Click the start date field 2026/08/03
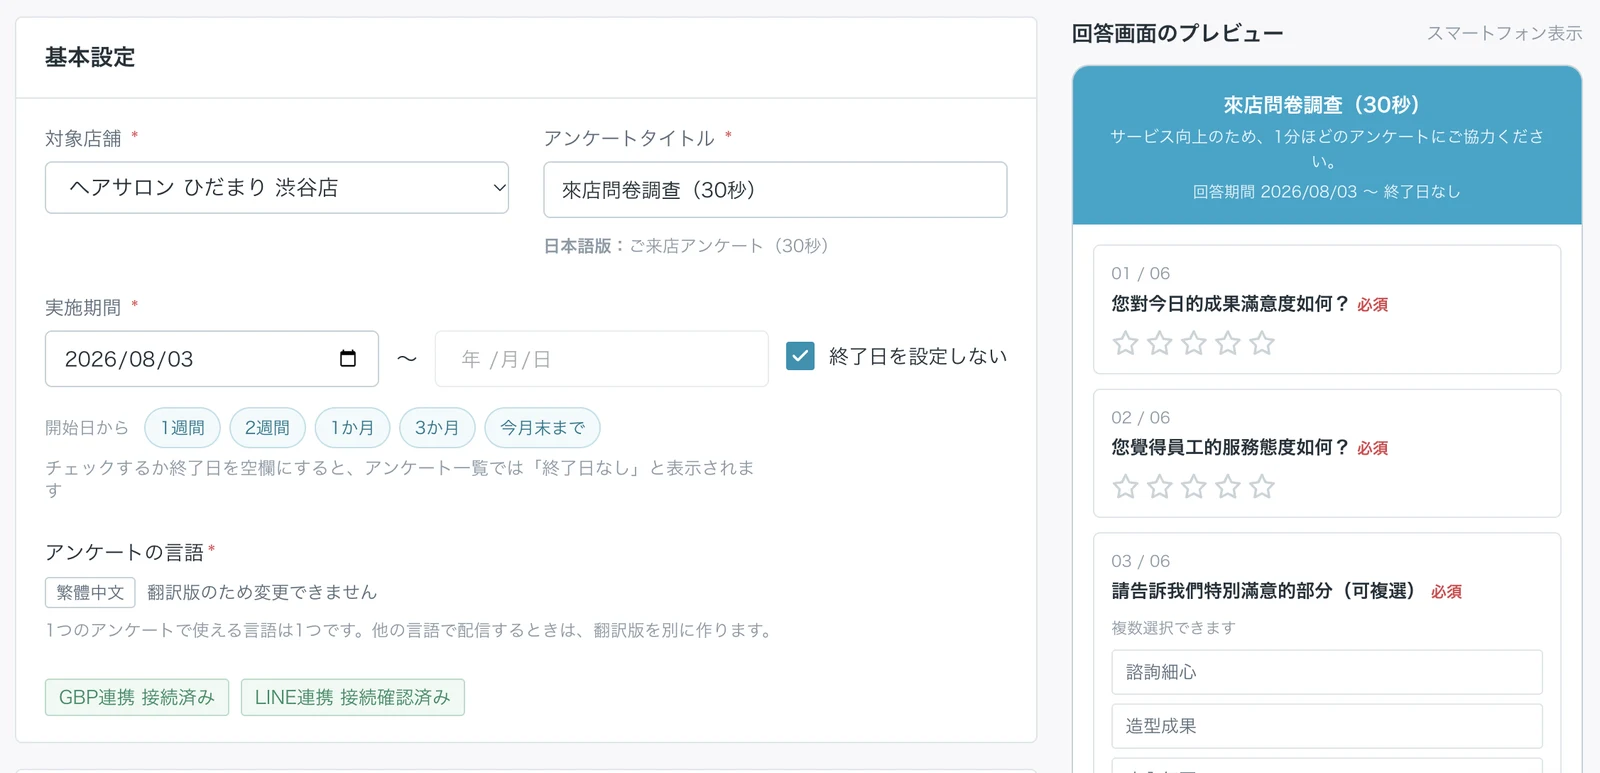This screenshot has width=1600, height=773. [212, 359]
